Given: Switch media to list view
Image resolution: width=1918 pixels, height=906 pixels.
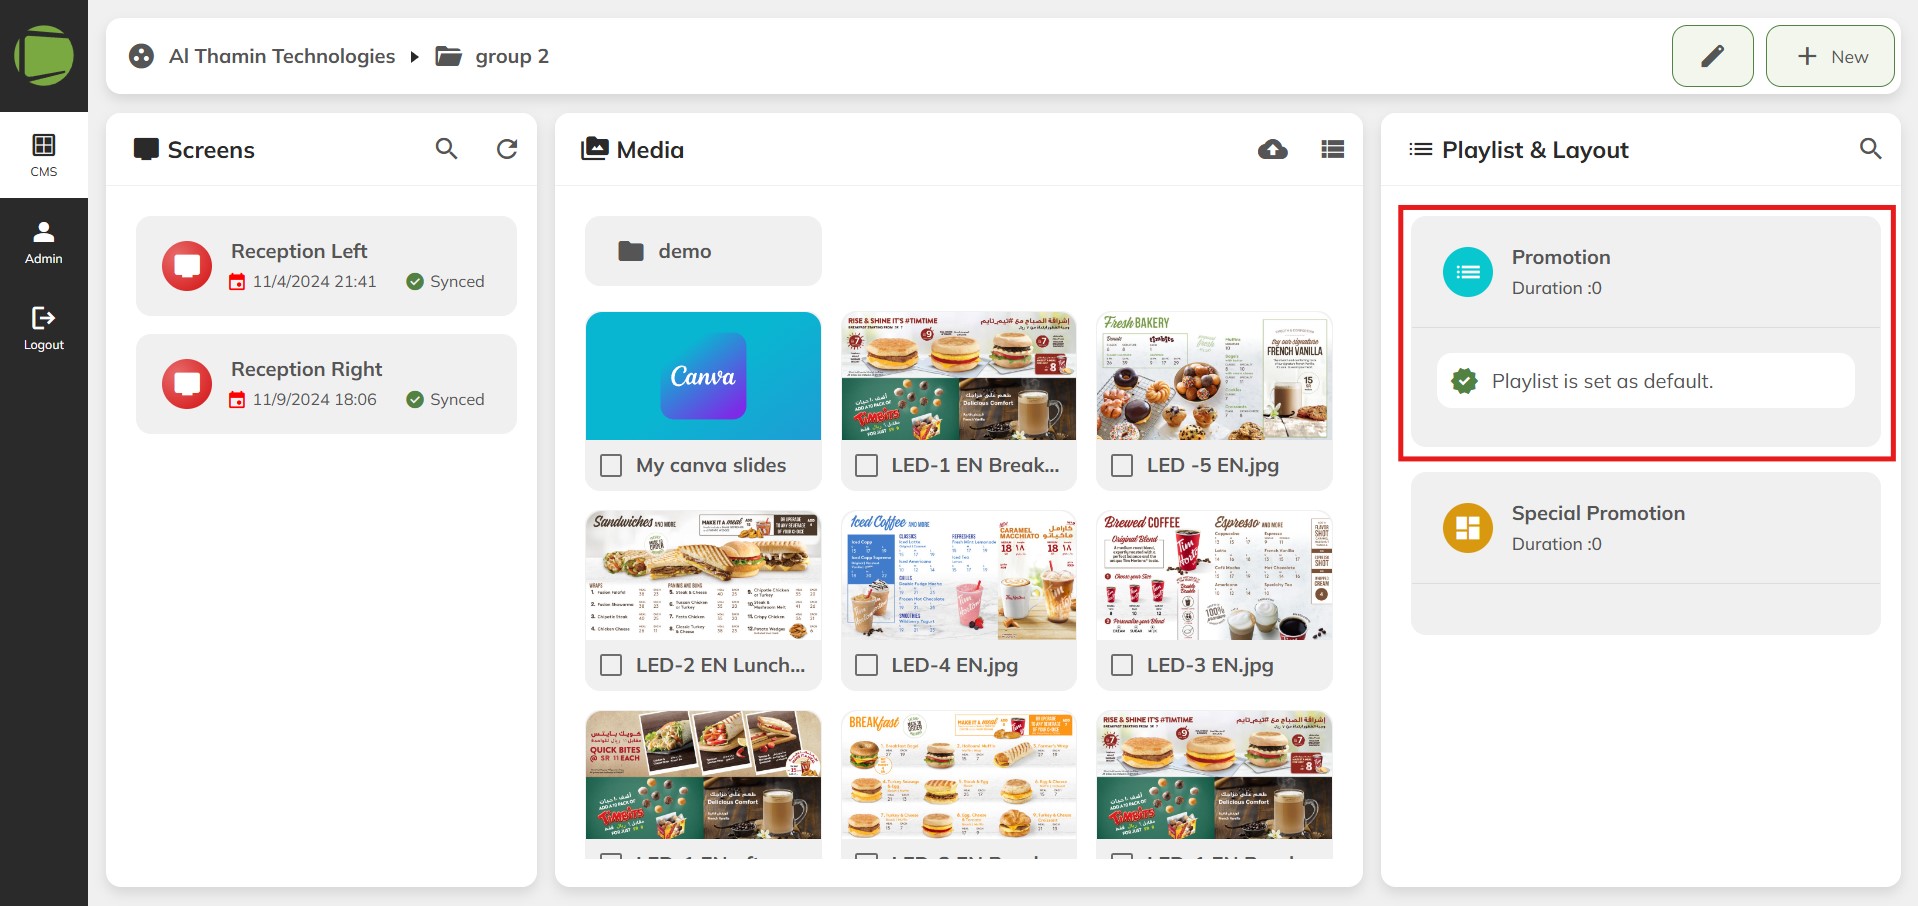Looking at the screenshot, I should 1332,149.
